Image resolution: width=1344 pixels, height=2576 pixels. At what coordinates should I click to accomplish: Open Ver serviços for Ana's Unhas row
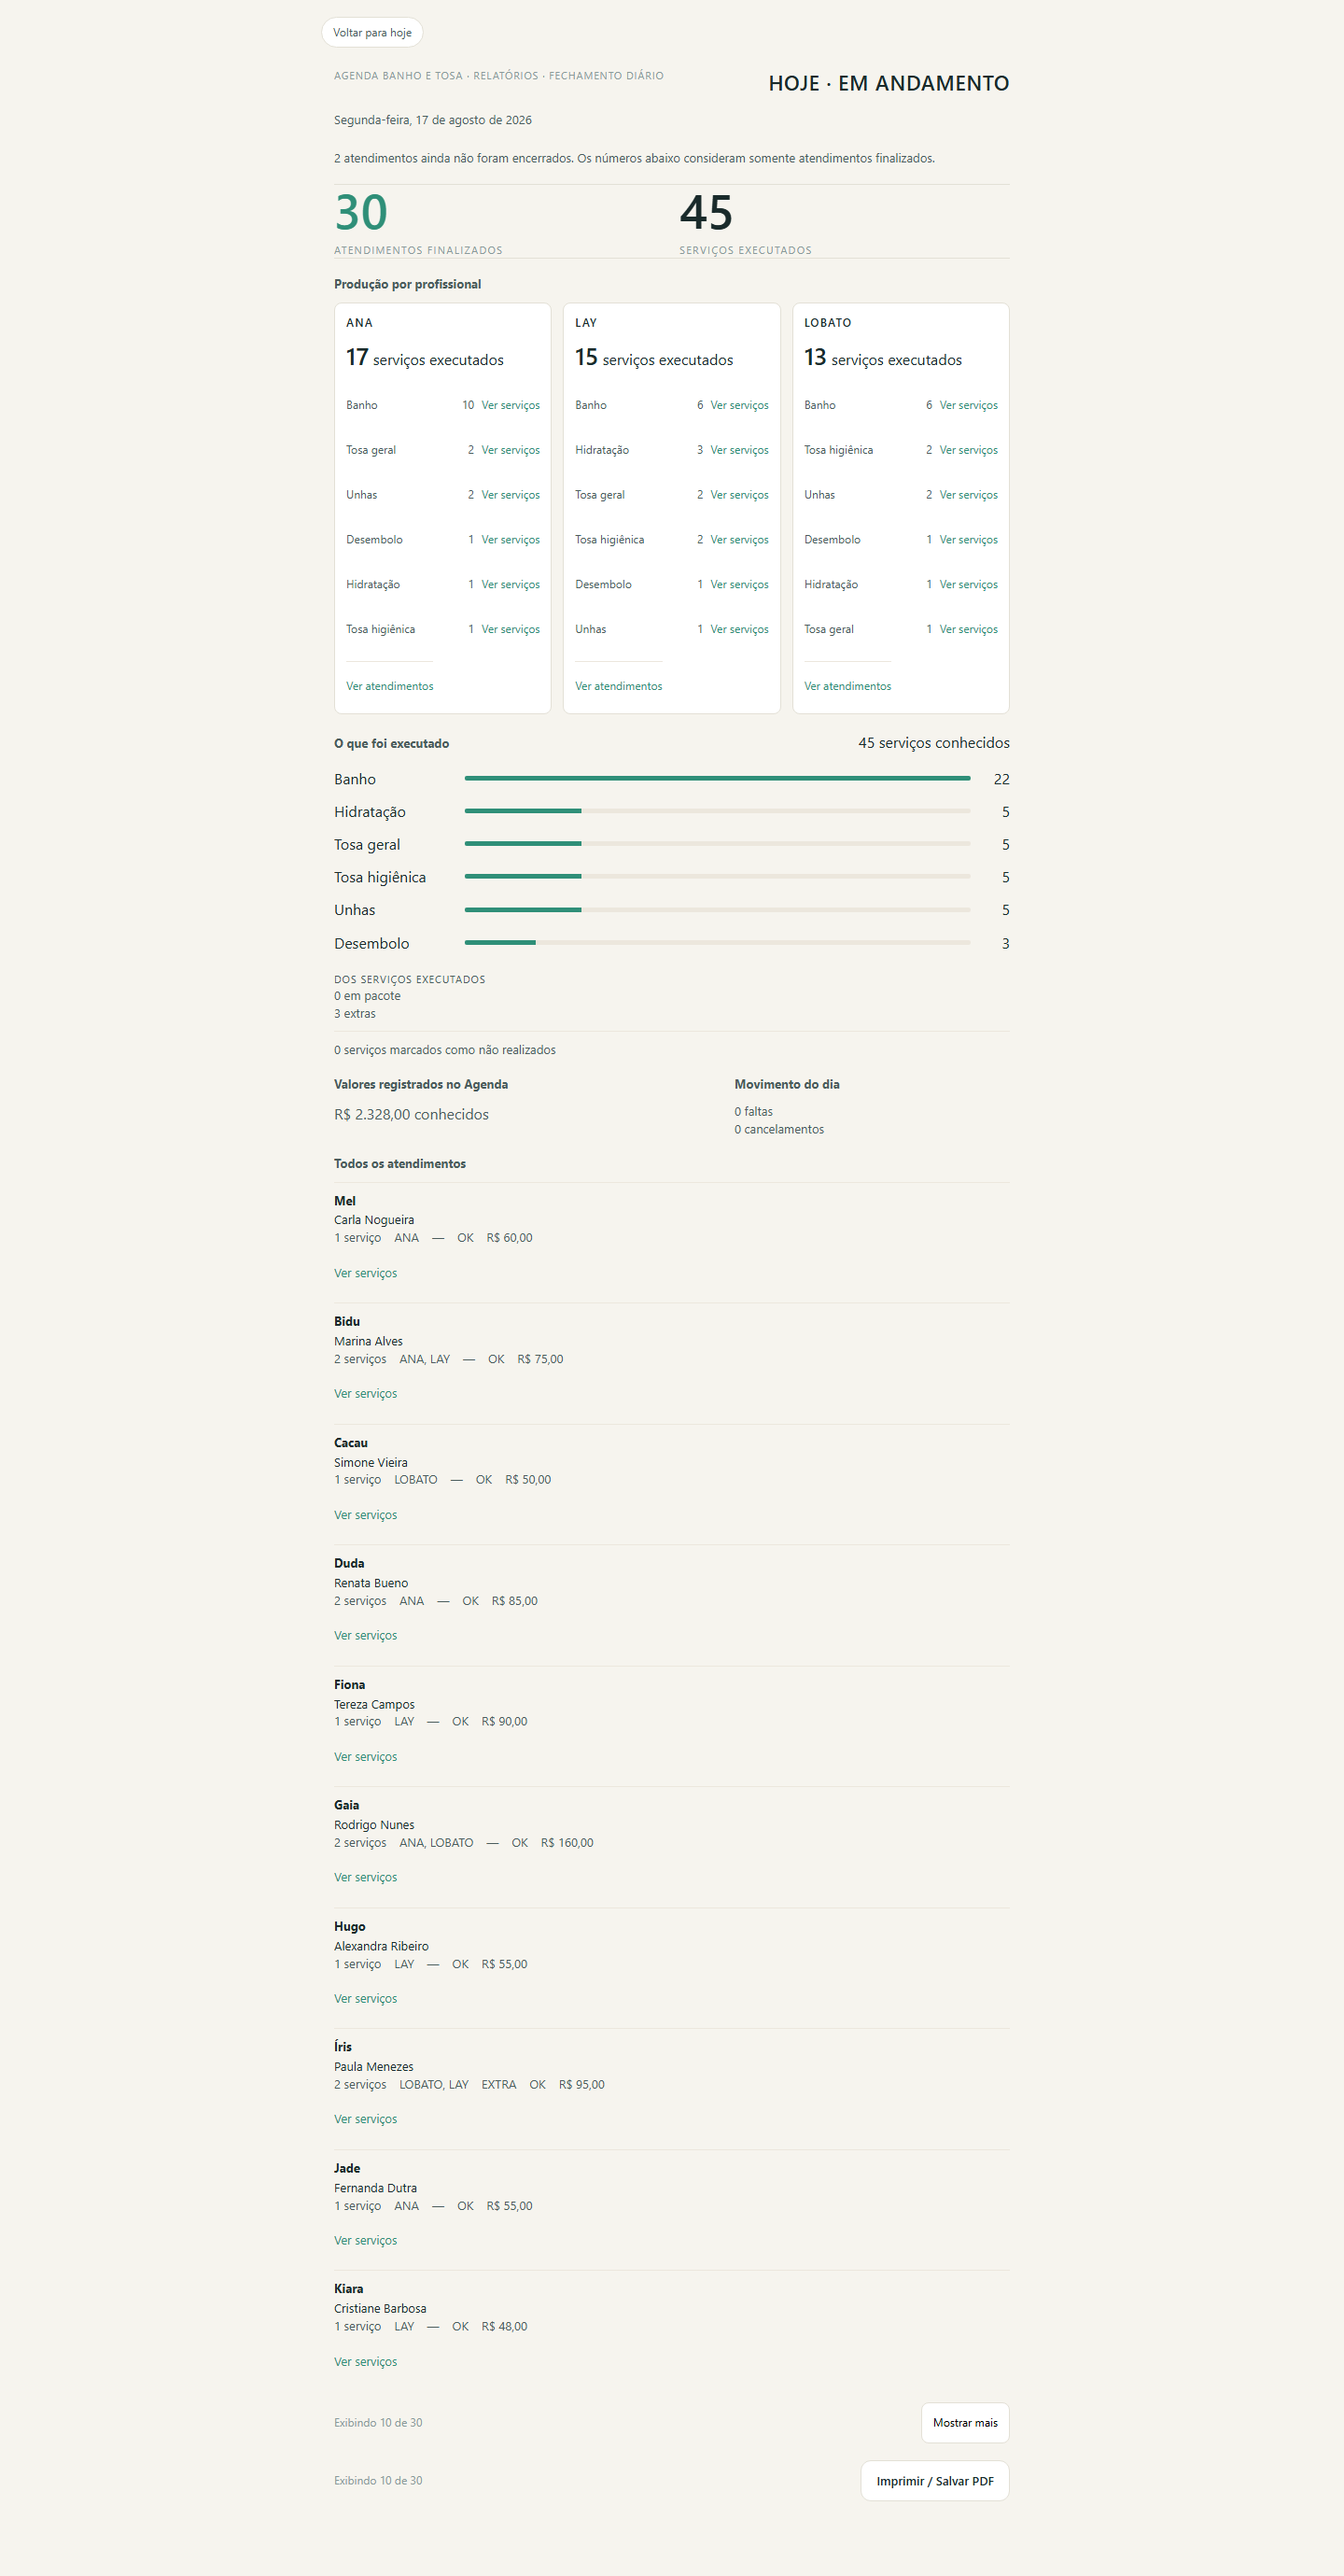pyautogui.click(x=510, y=495)
